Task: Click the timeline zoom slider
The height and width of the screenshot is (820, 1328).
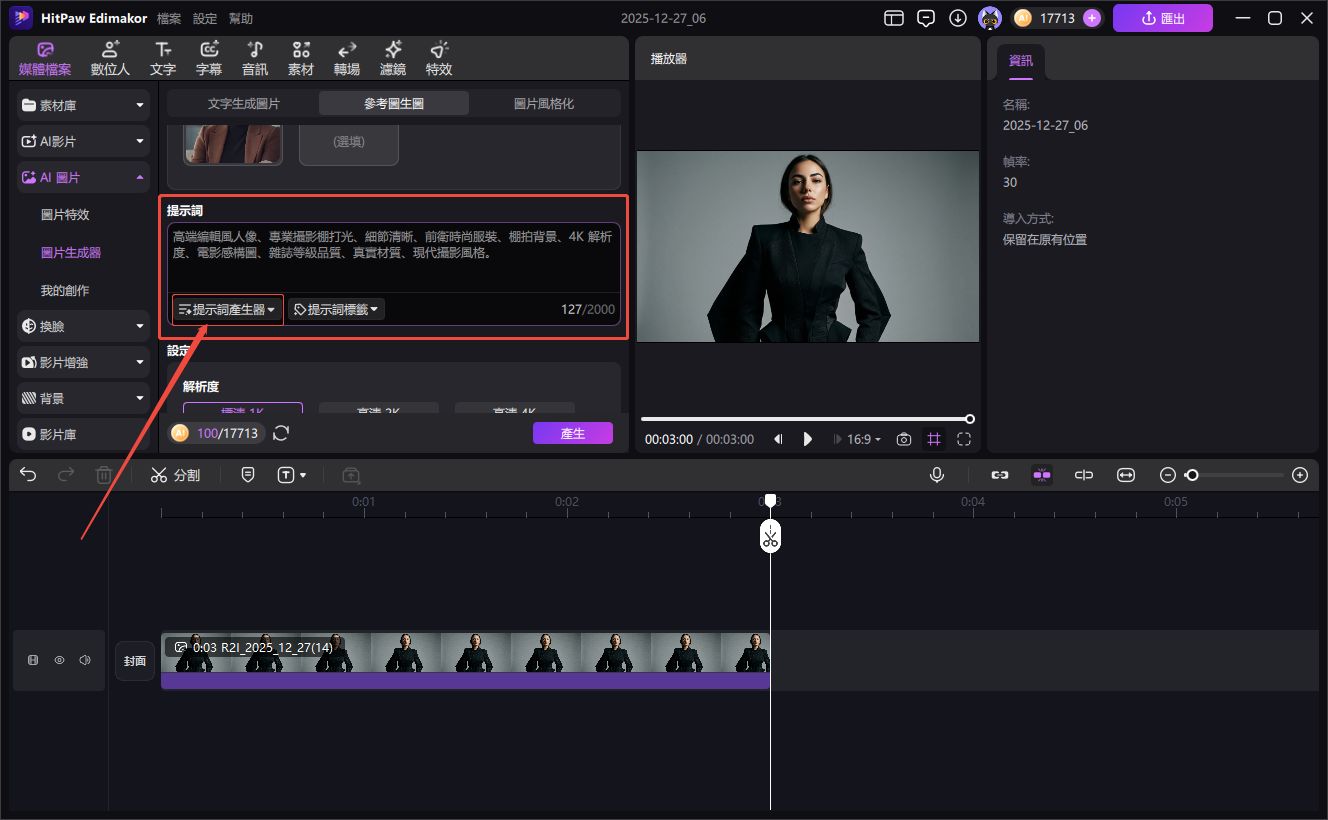Action: click(x=1234, y=475)
